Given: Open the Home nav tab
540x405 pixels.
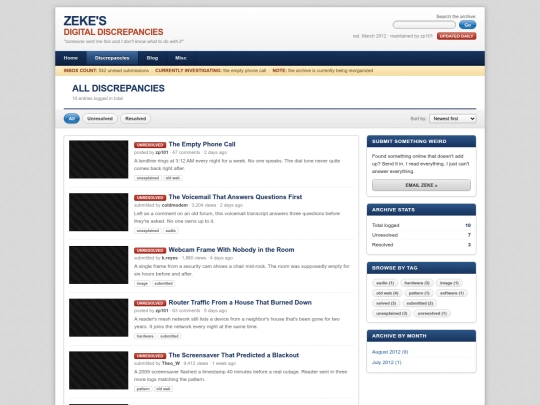Looking at the screenshot, I should [71, 58].
